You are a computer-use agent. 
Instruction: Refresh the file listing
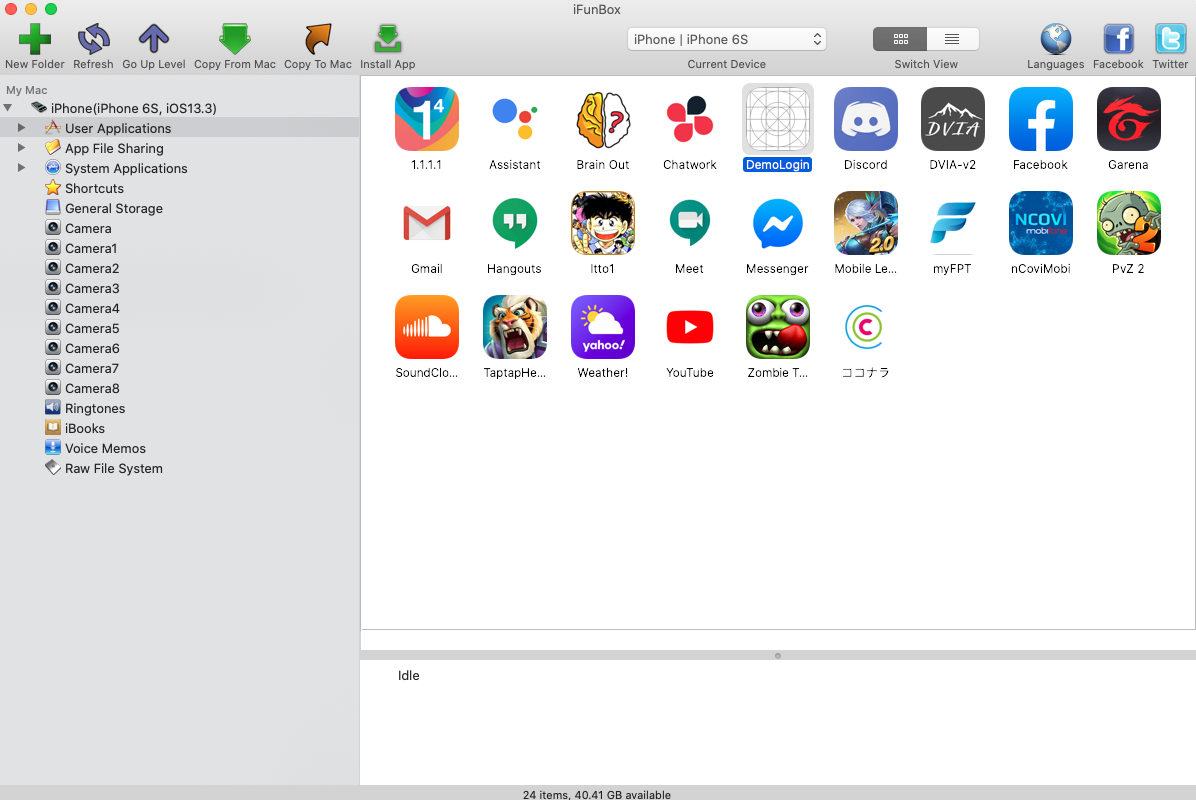pyautogui.click(x=93, y=40)
